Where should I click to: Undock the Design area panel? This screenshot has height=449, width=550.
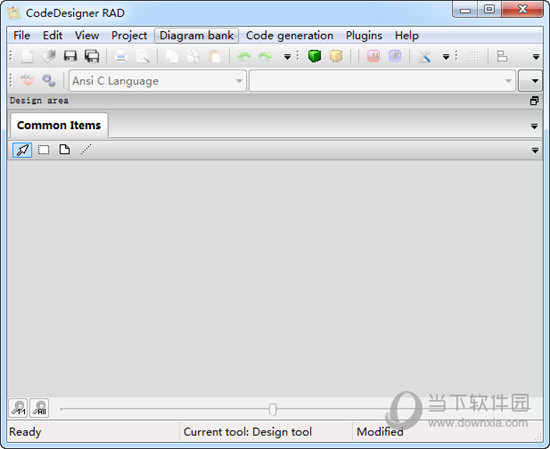click(534, 101)
